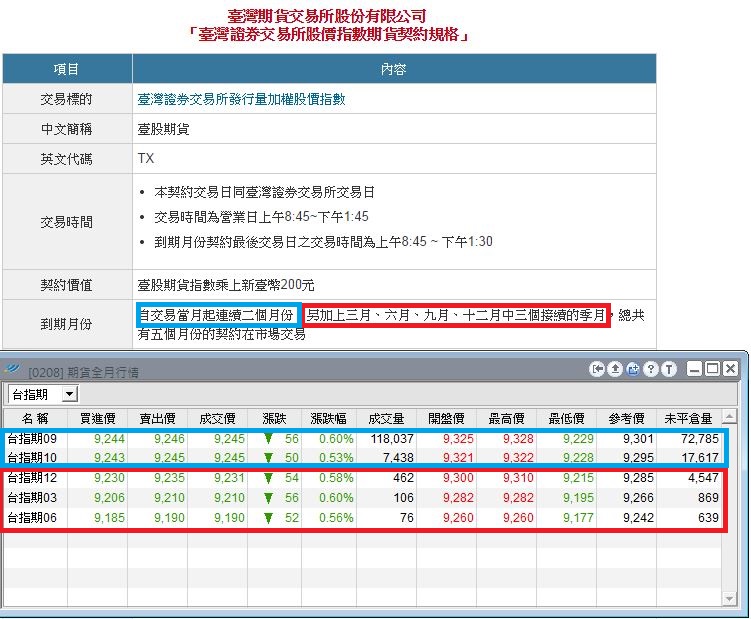Sort by the 成交價 column header
751x619 pixels.
pos(217,418)
